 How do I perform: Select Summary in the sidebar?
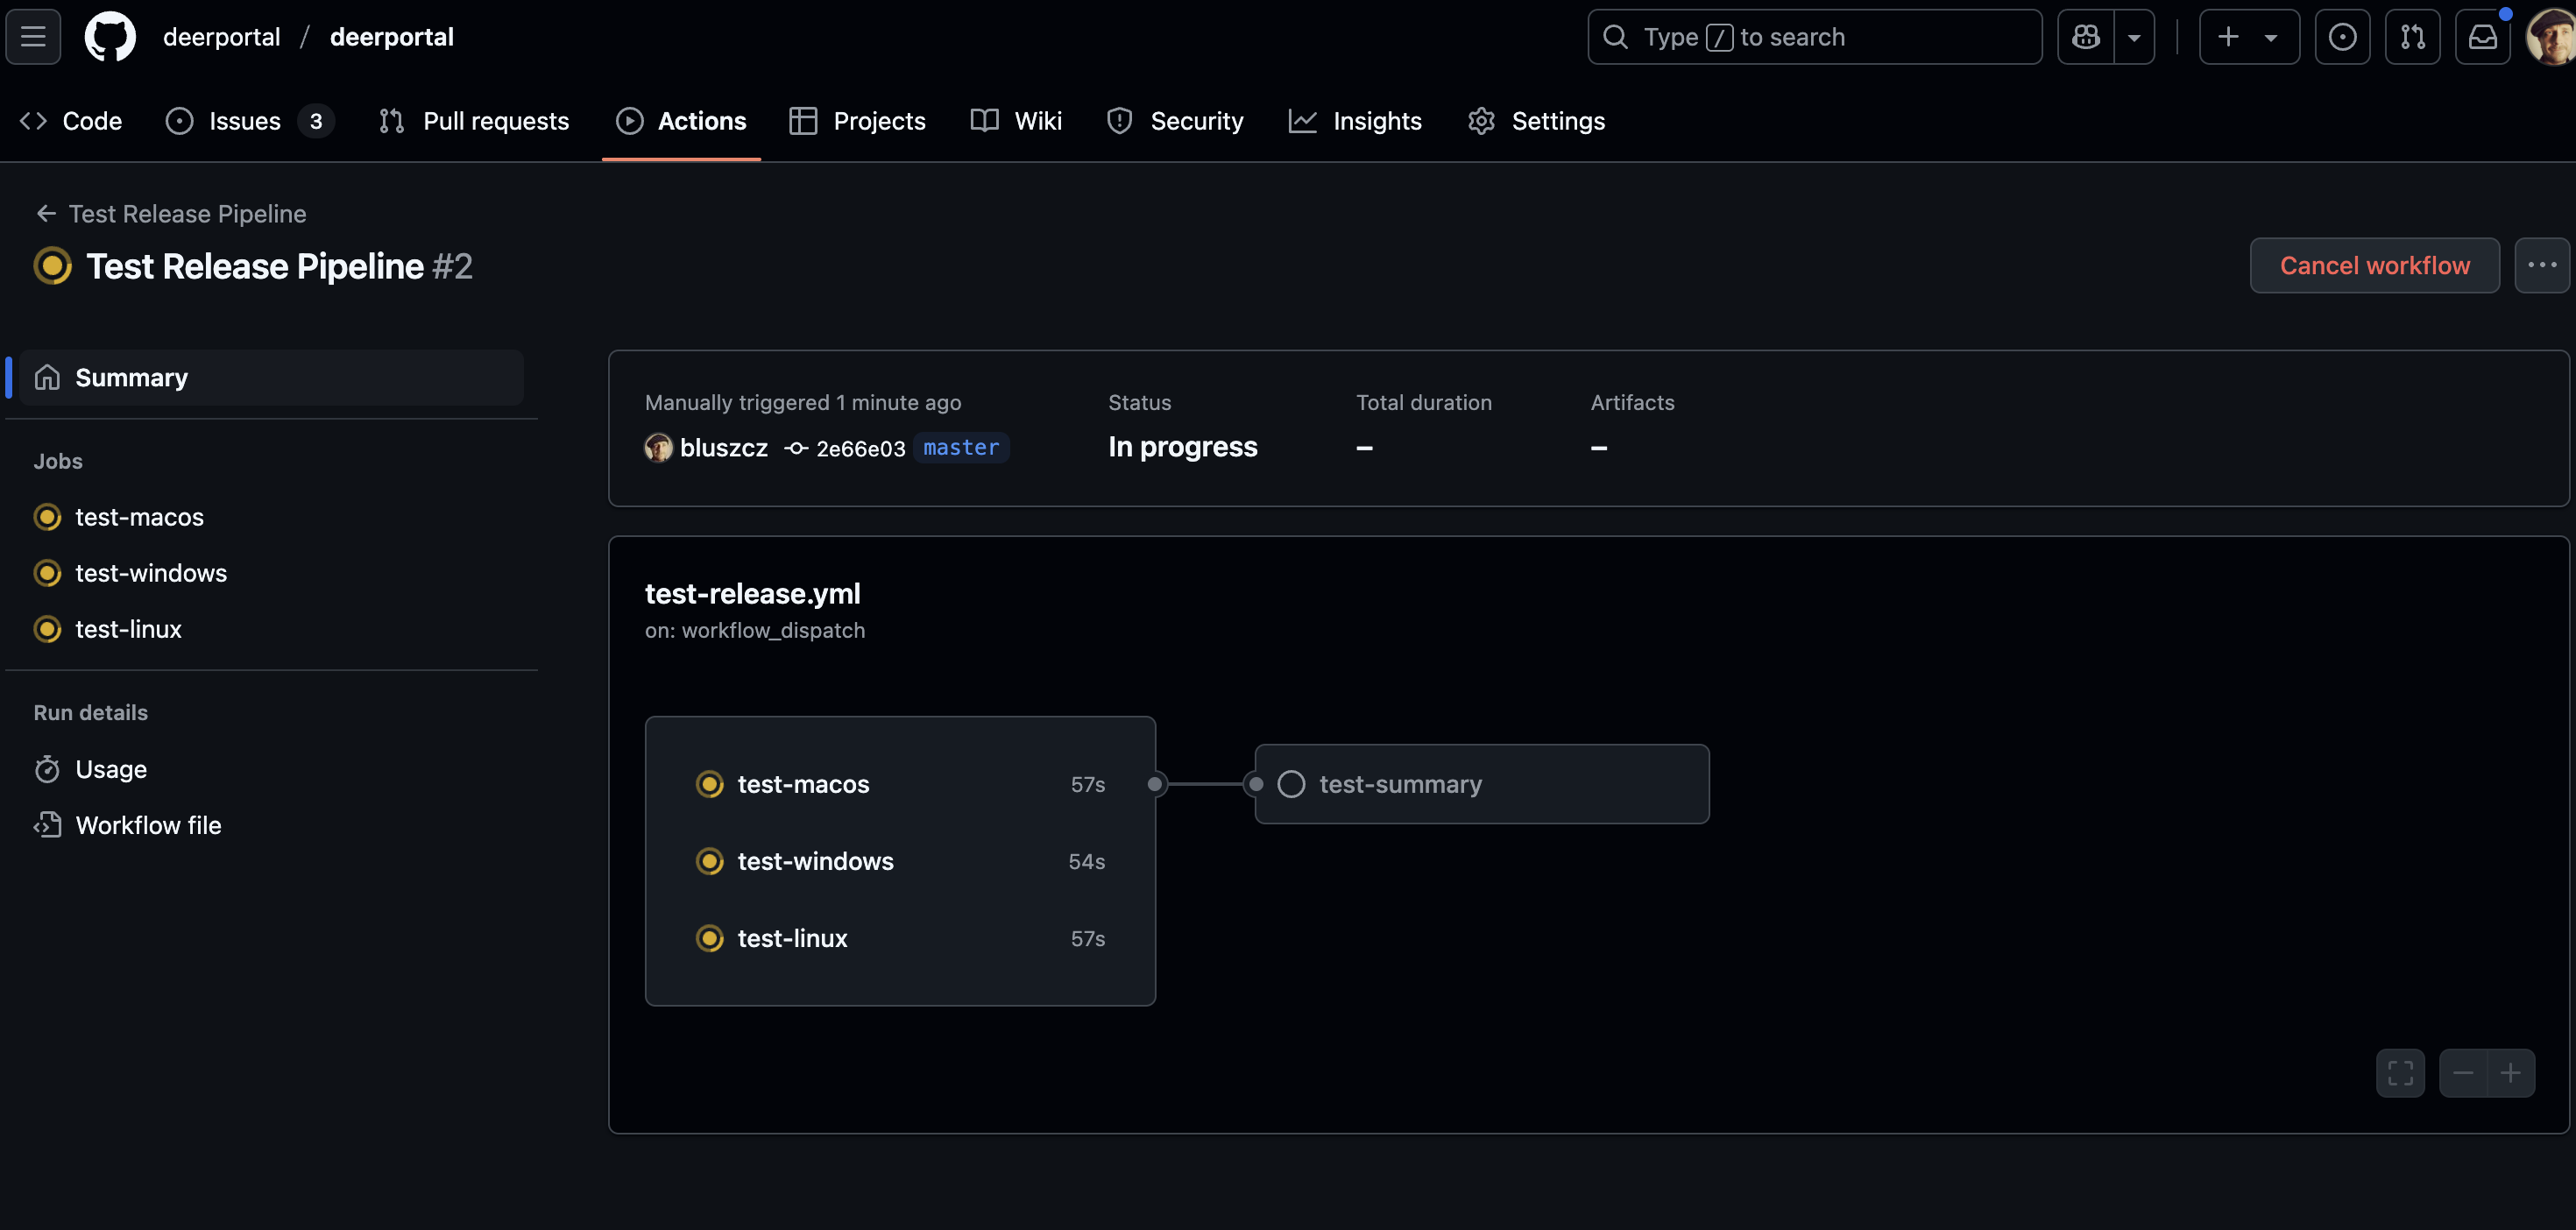[x=271, y=377]
